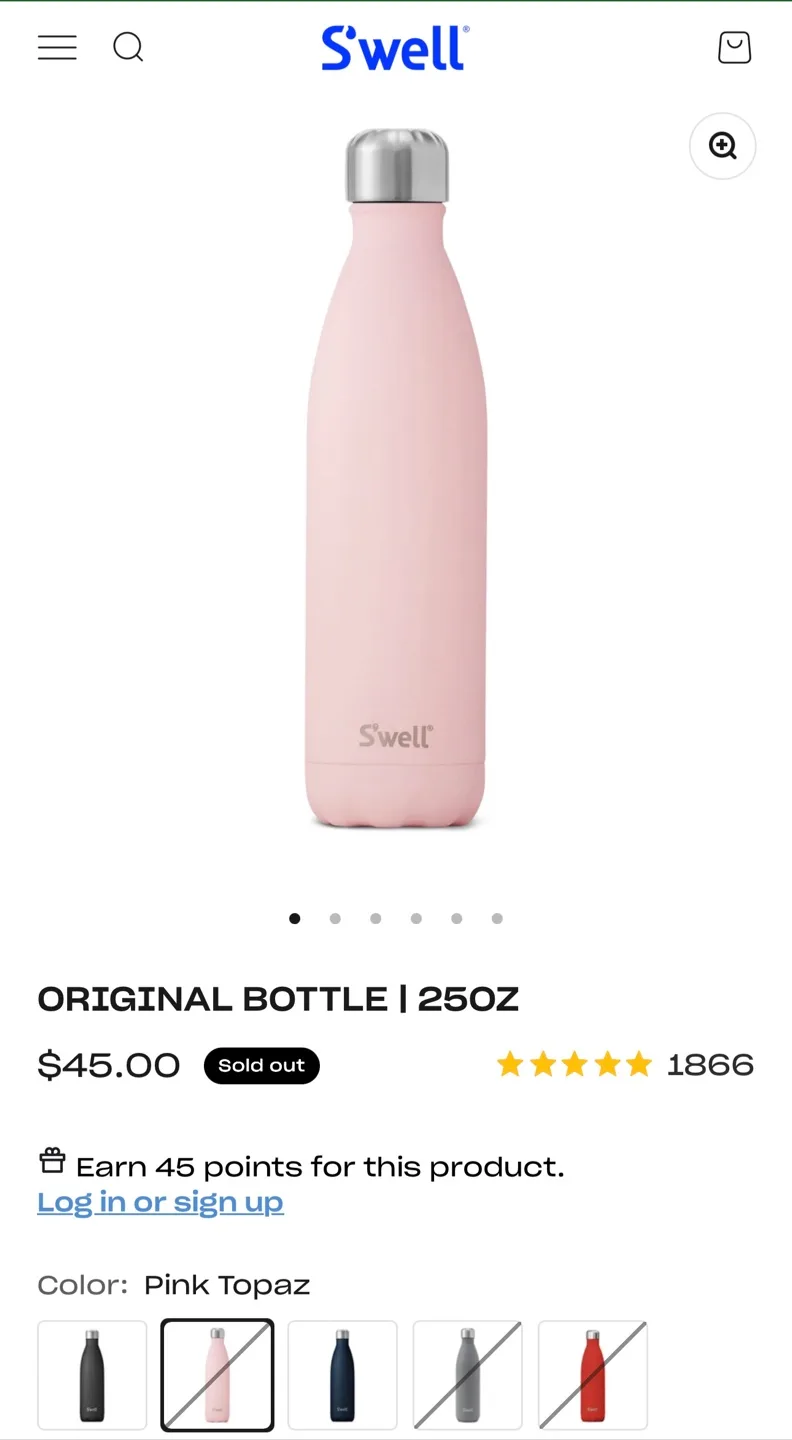The height and width of the screenshot is (1440, 792).
Task: Click the $45.00 price text
Action: point(108,1064)
